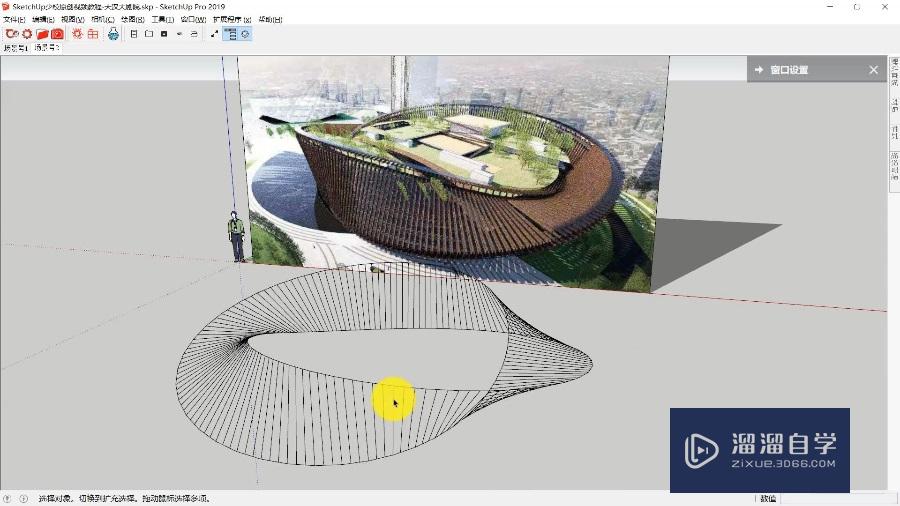Click the split-rectangle toolbar icon

point(134,34)
